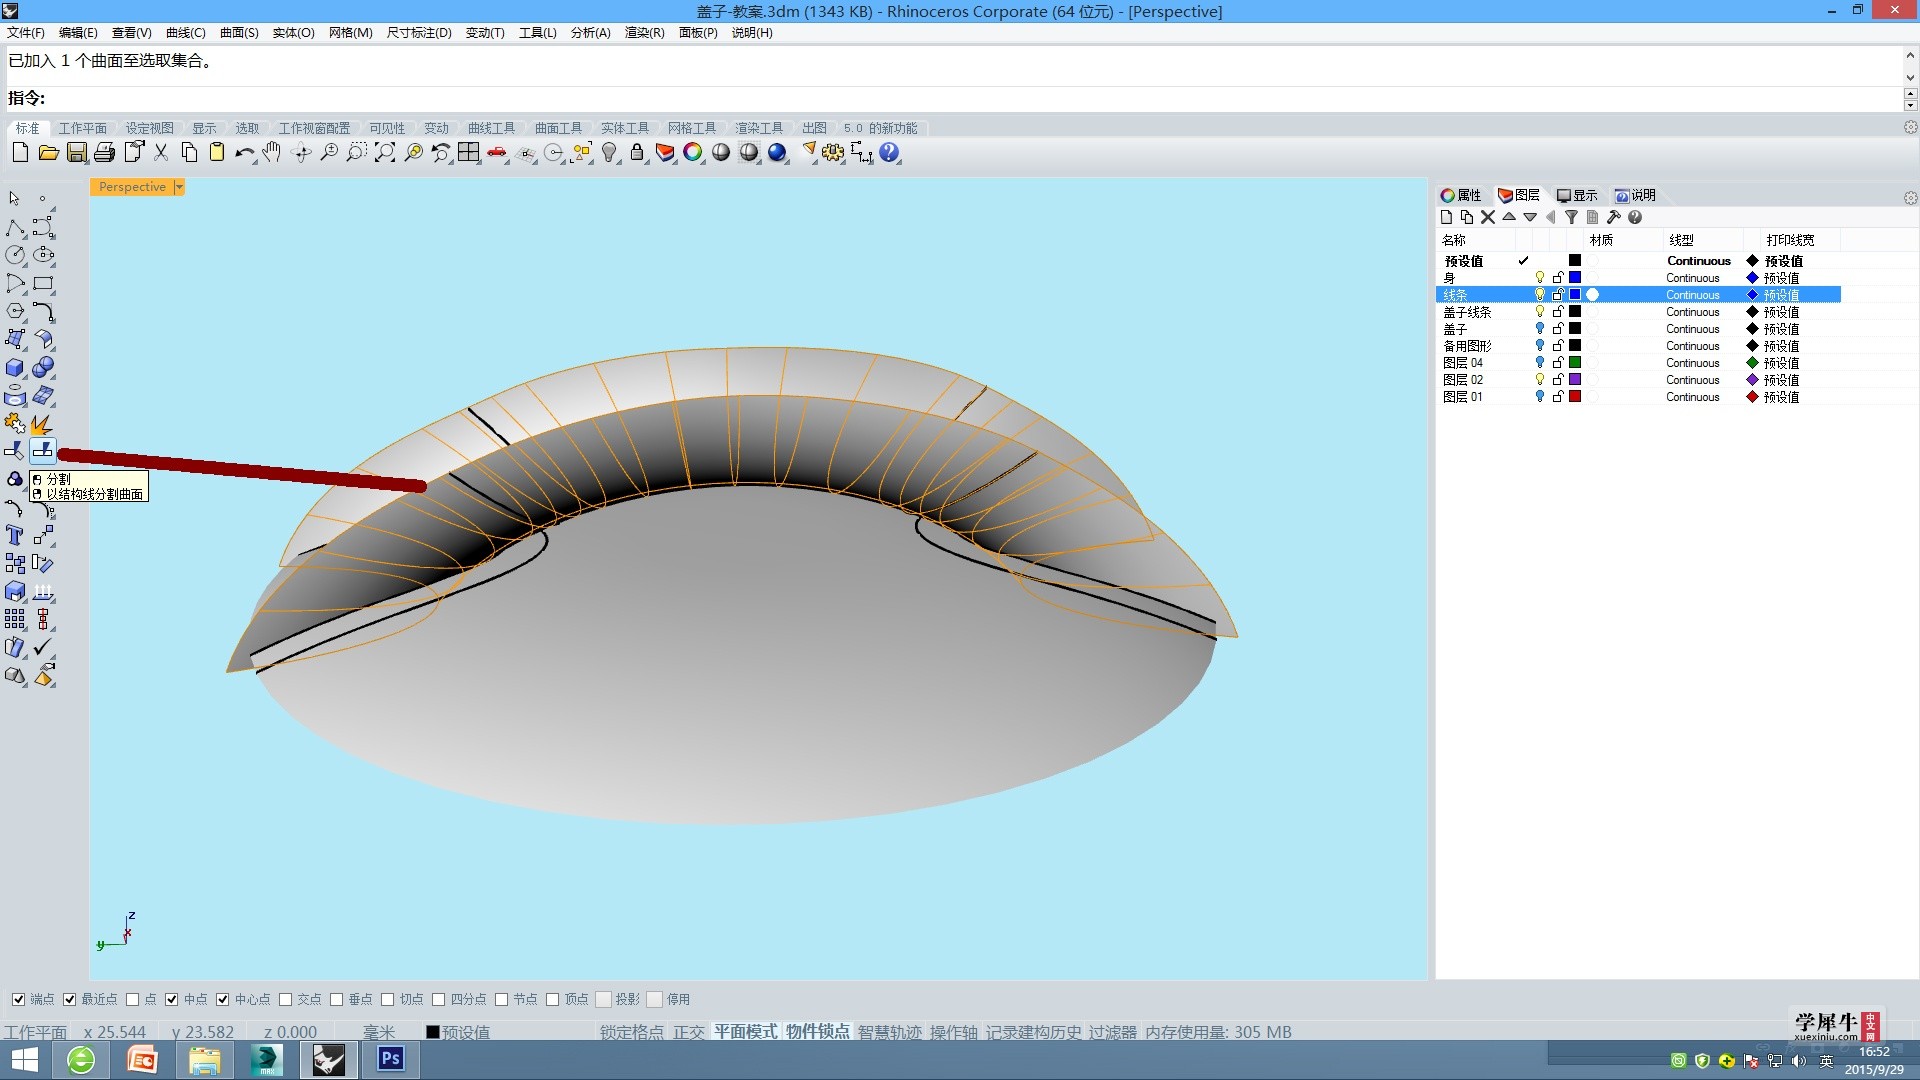Open the 文件(F) menu
The width and height of the screenshot is (1920, 1080).
[26, 33]
